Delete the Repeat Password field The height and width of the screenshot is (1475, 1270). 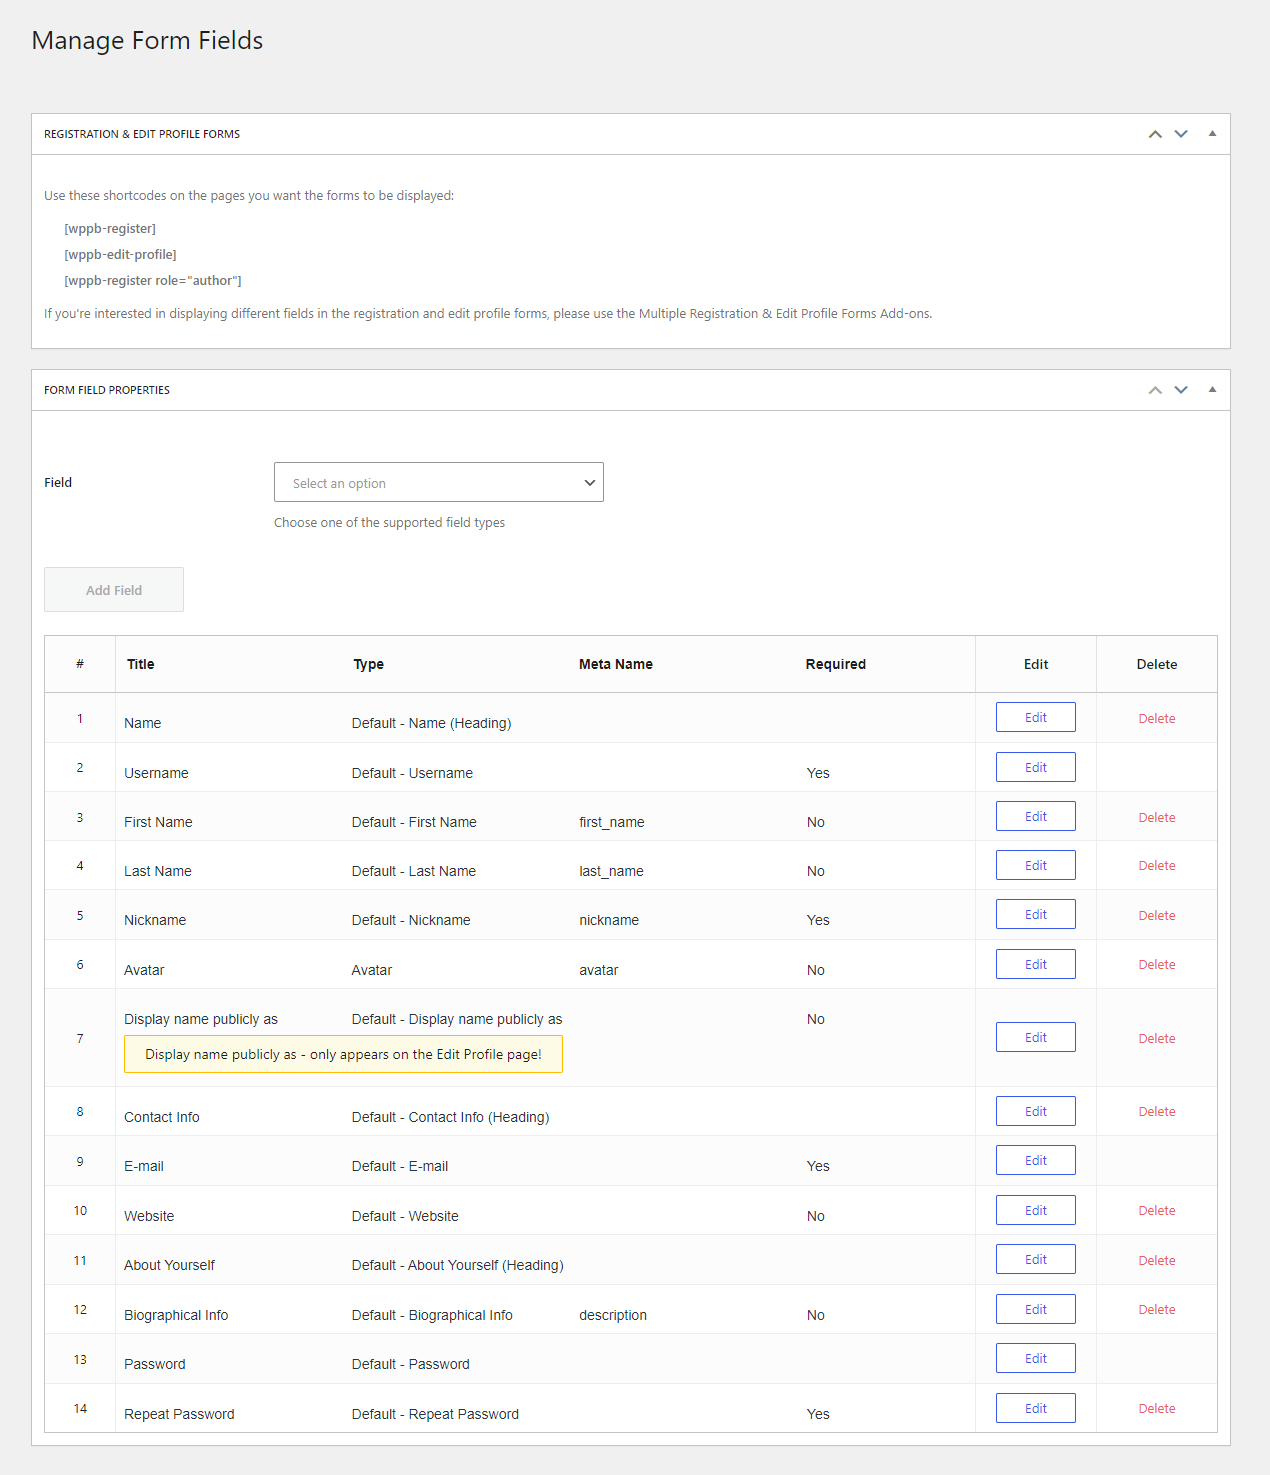[1156, 1409]
